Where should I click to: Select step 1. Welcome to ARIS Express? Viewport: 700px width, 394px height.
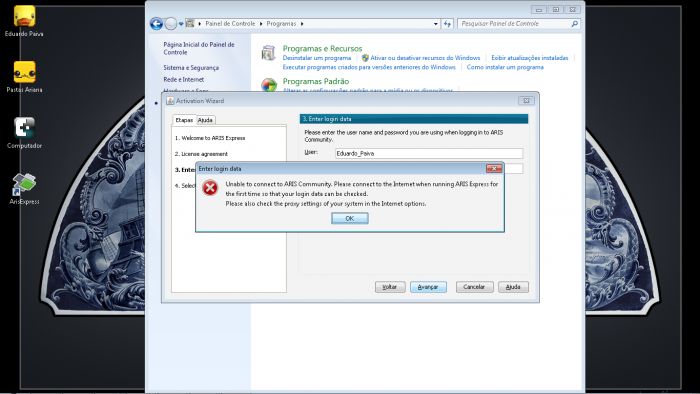210,138
